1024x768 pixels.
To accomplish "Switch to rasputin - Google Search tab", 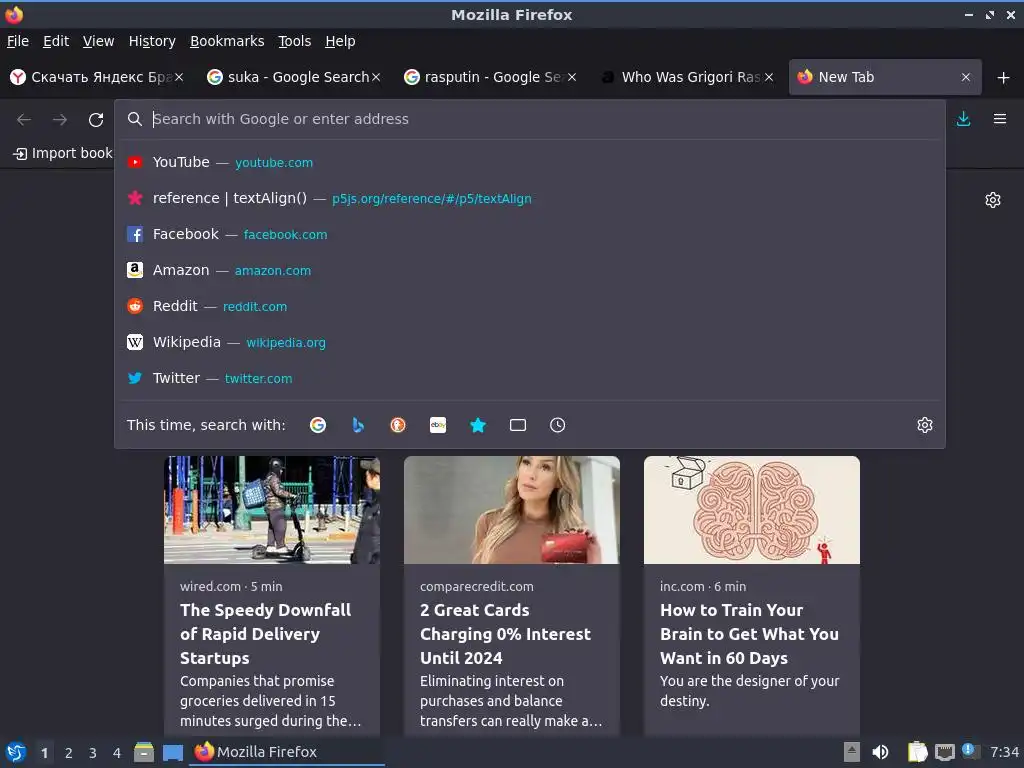I will click(490, 77).
